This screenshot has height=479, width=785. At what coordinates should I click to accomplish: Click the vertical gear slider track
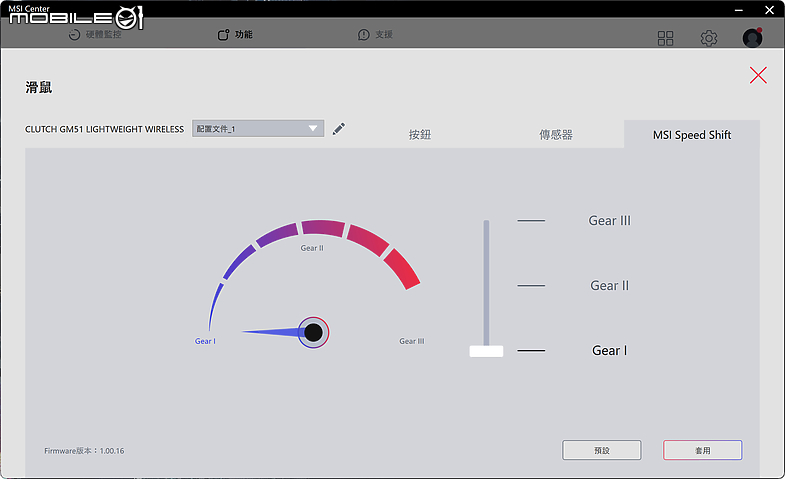point(486,283)
